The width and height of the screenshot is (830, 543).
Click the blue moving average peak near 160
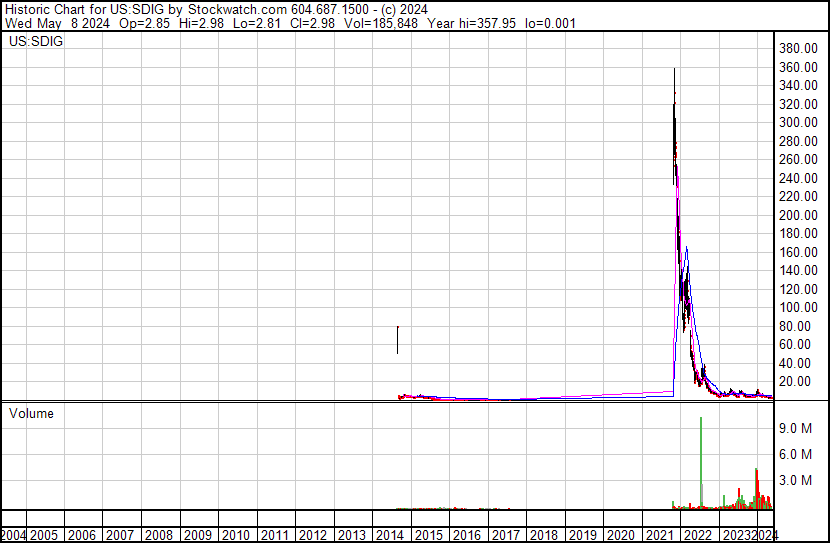687,248
